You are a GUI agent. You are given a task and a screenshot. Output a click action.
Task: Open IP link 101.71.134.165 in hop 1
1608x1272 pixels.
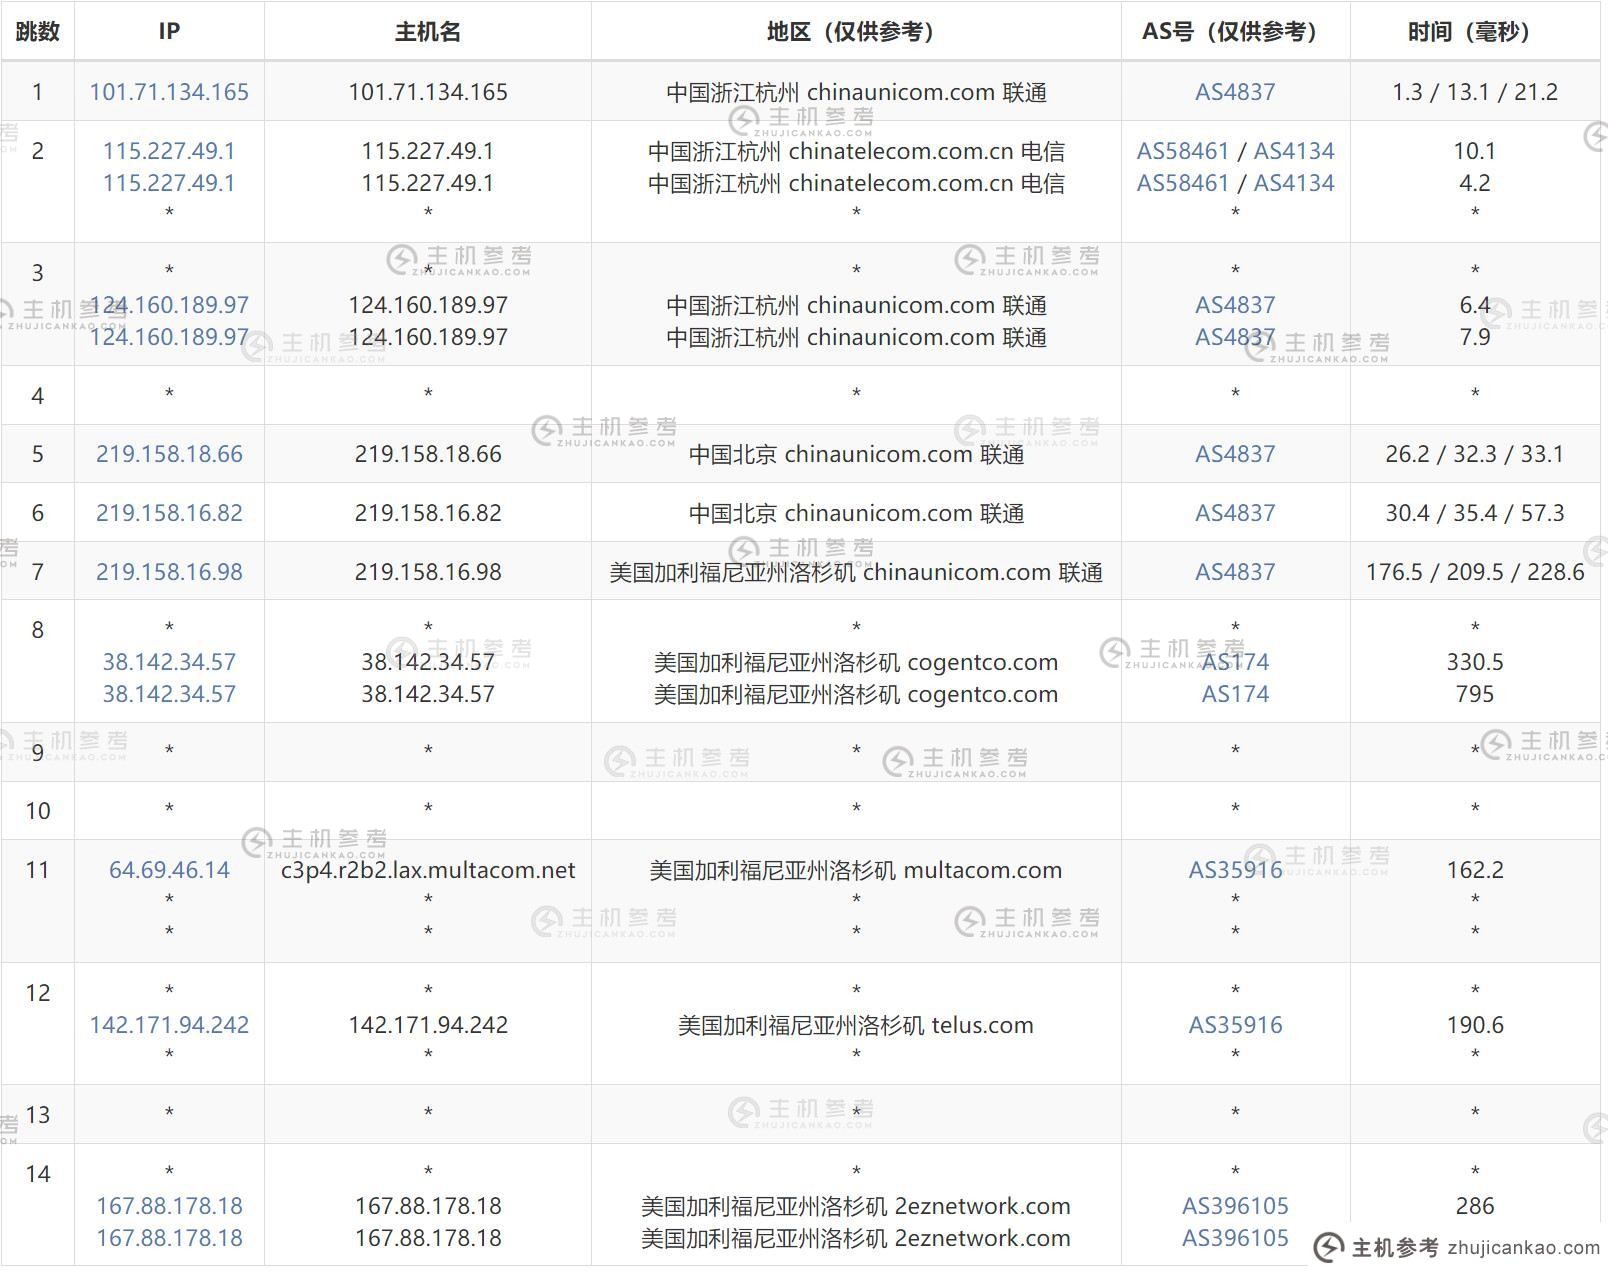coord(169,92)
